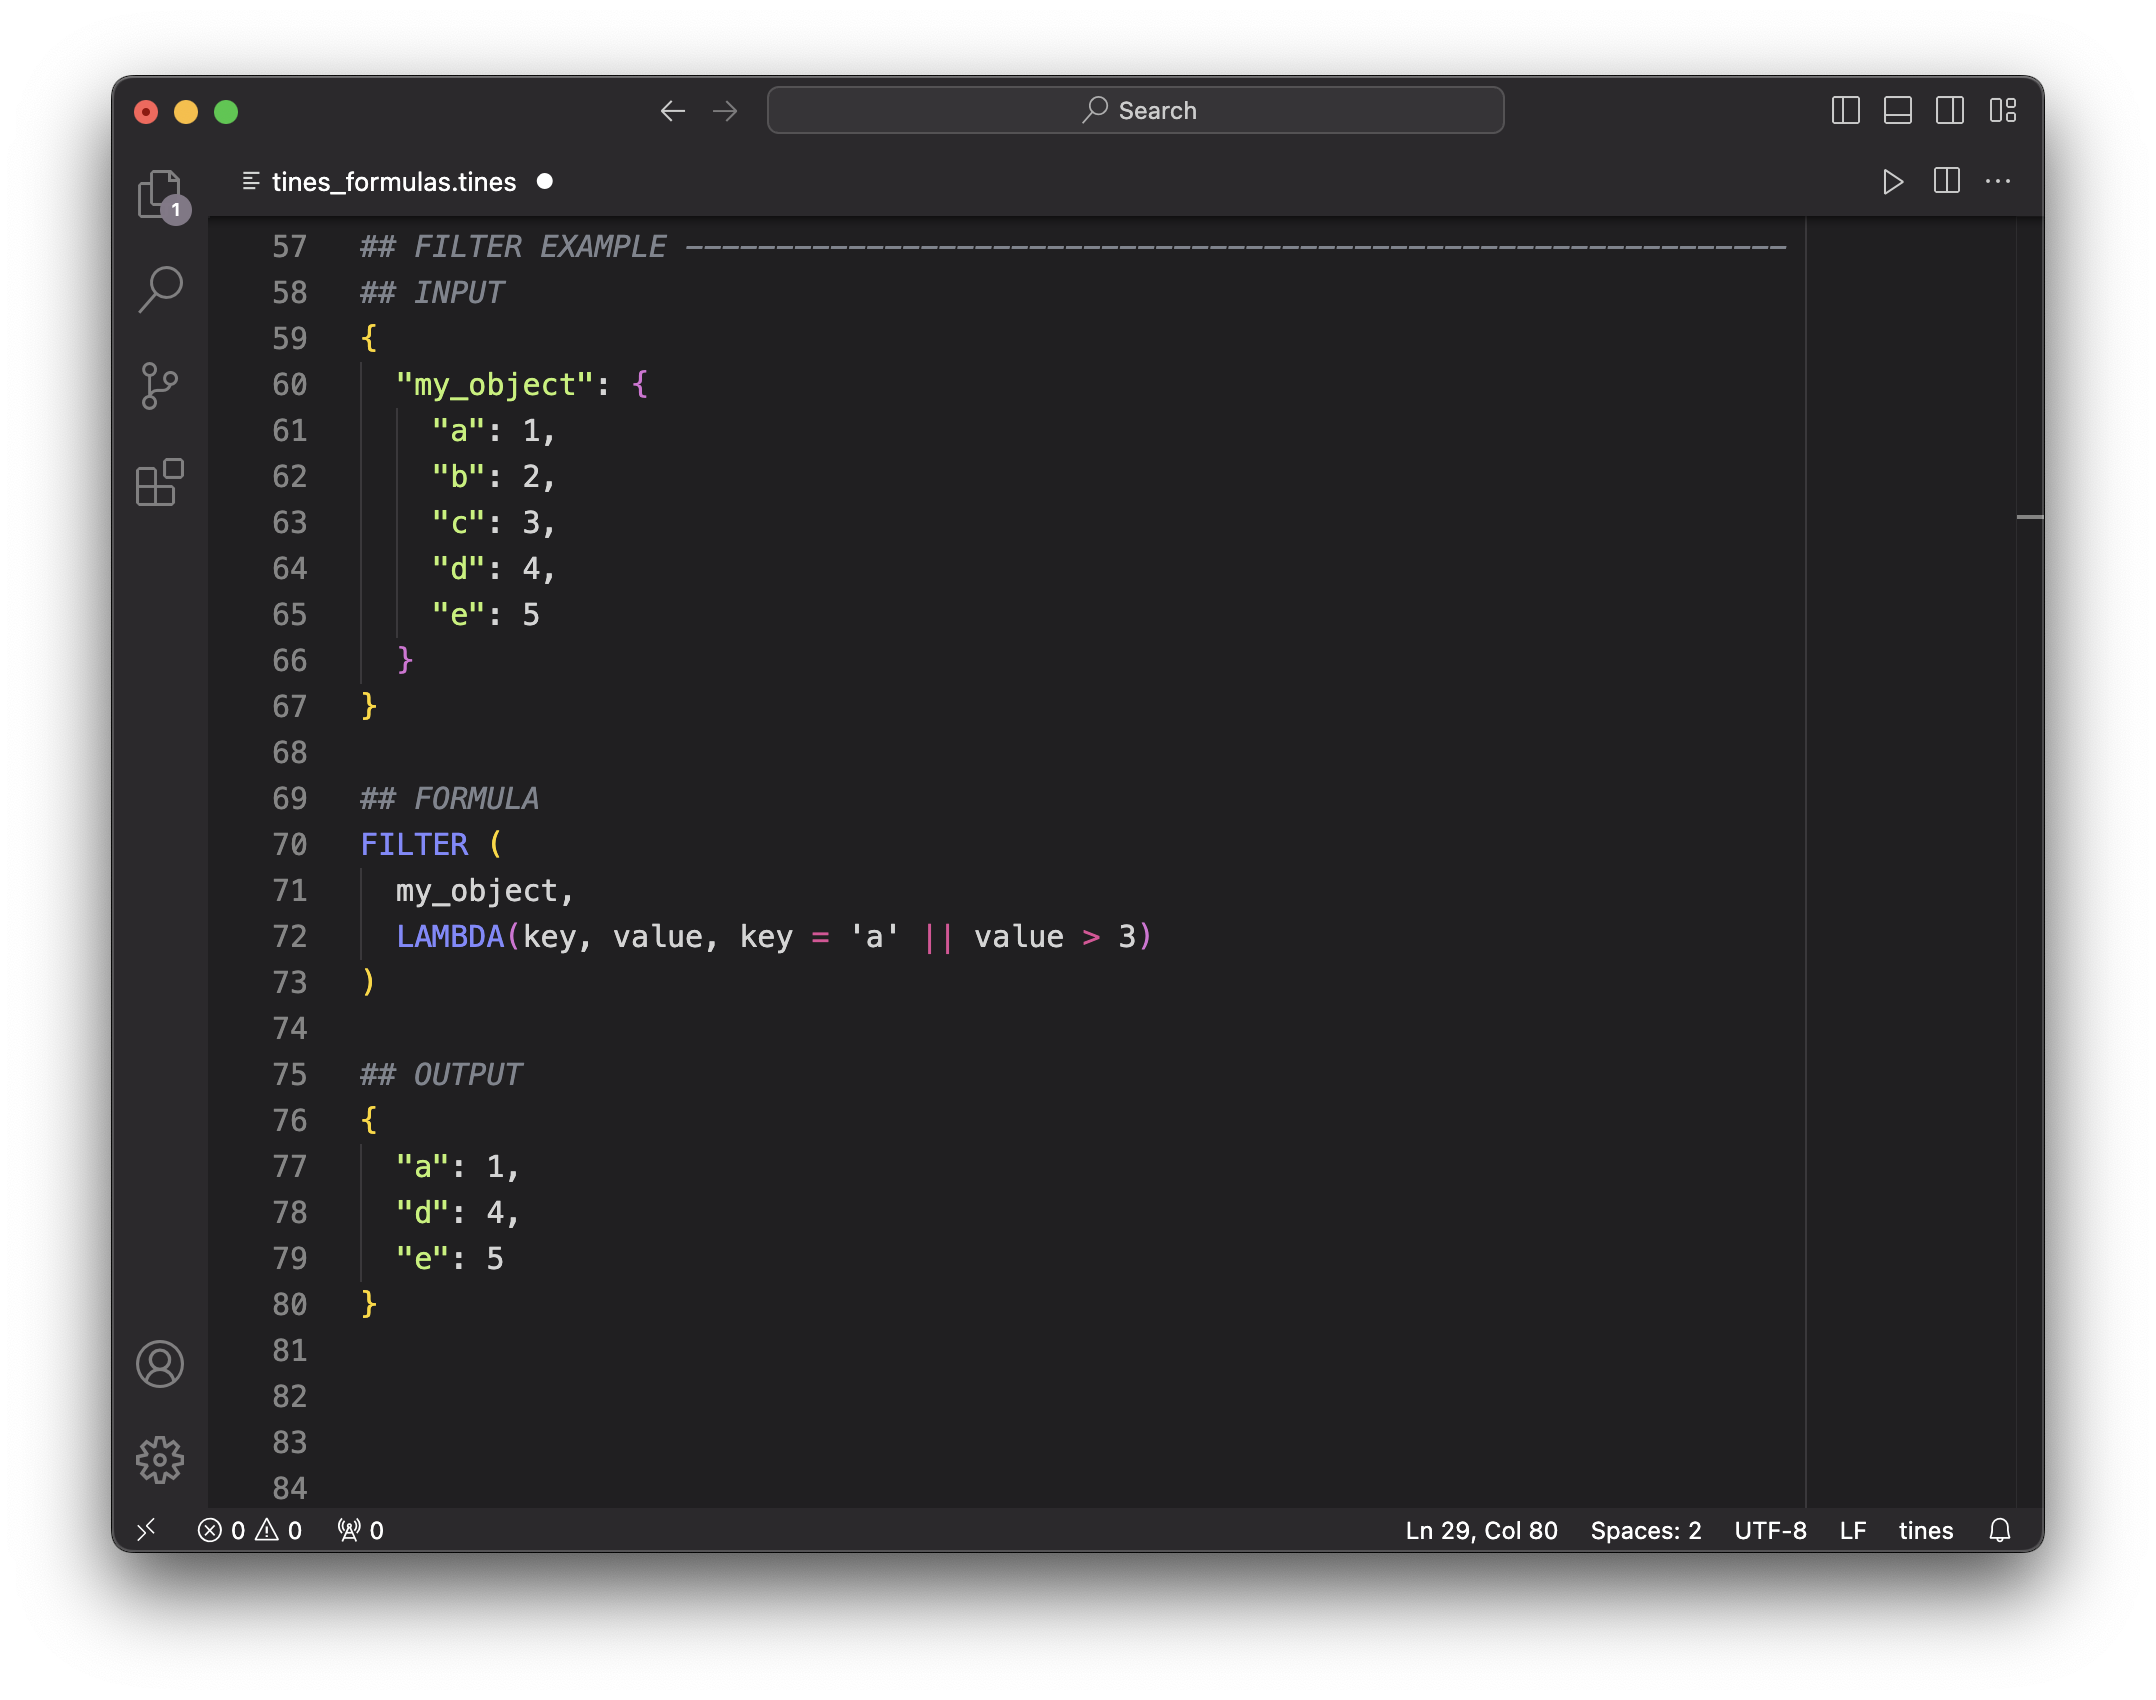Click line number 70
Screen dimensions: 2156x1700
[x=289, y=845]
